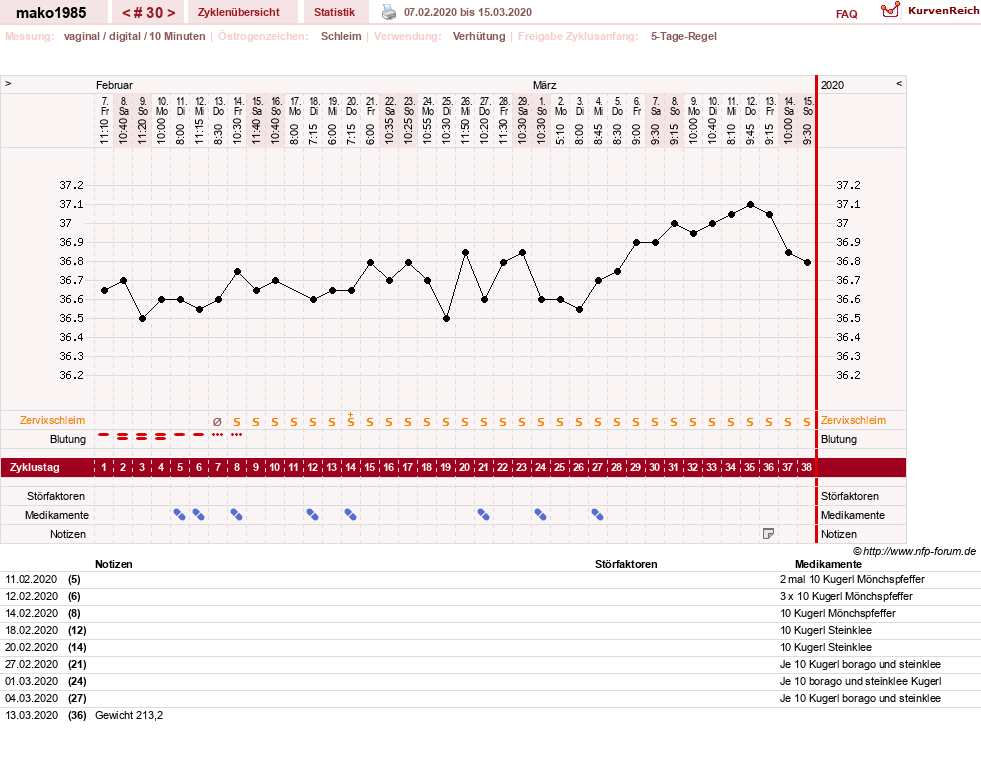Click the medication pill icon on cycle day 14
Viewport: 981px width, 763px height.
pos(350,515)
